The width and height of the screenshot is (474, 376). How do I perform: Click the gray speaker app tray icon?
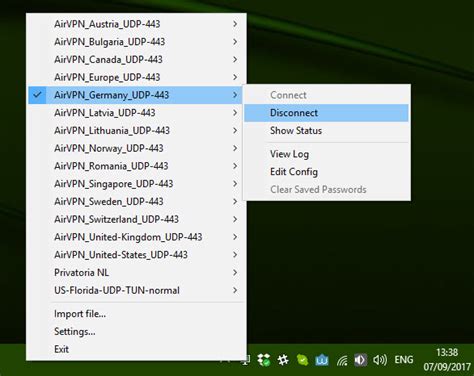[x=360, y=360]
